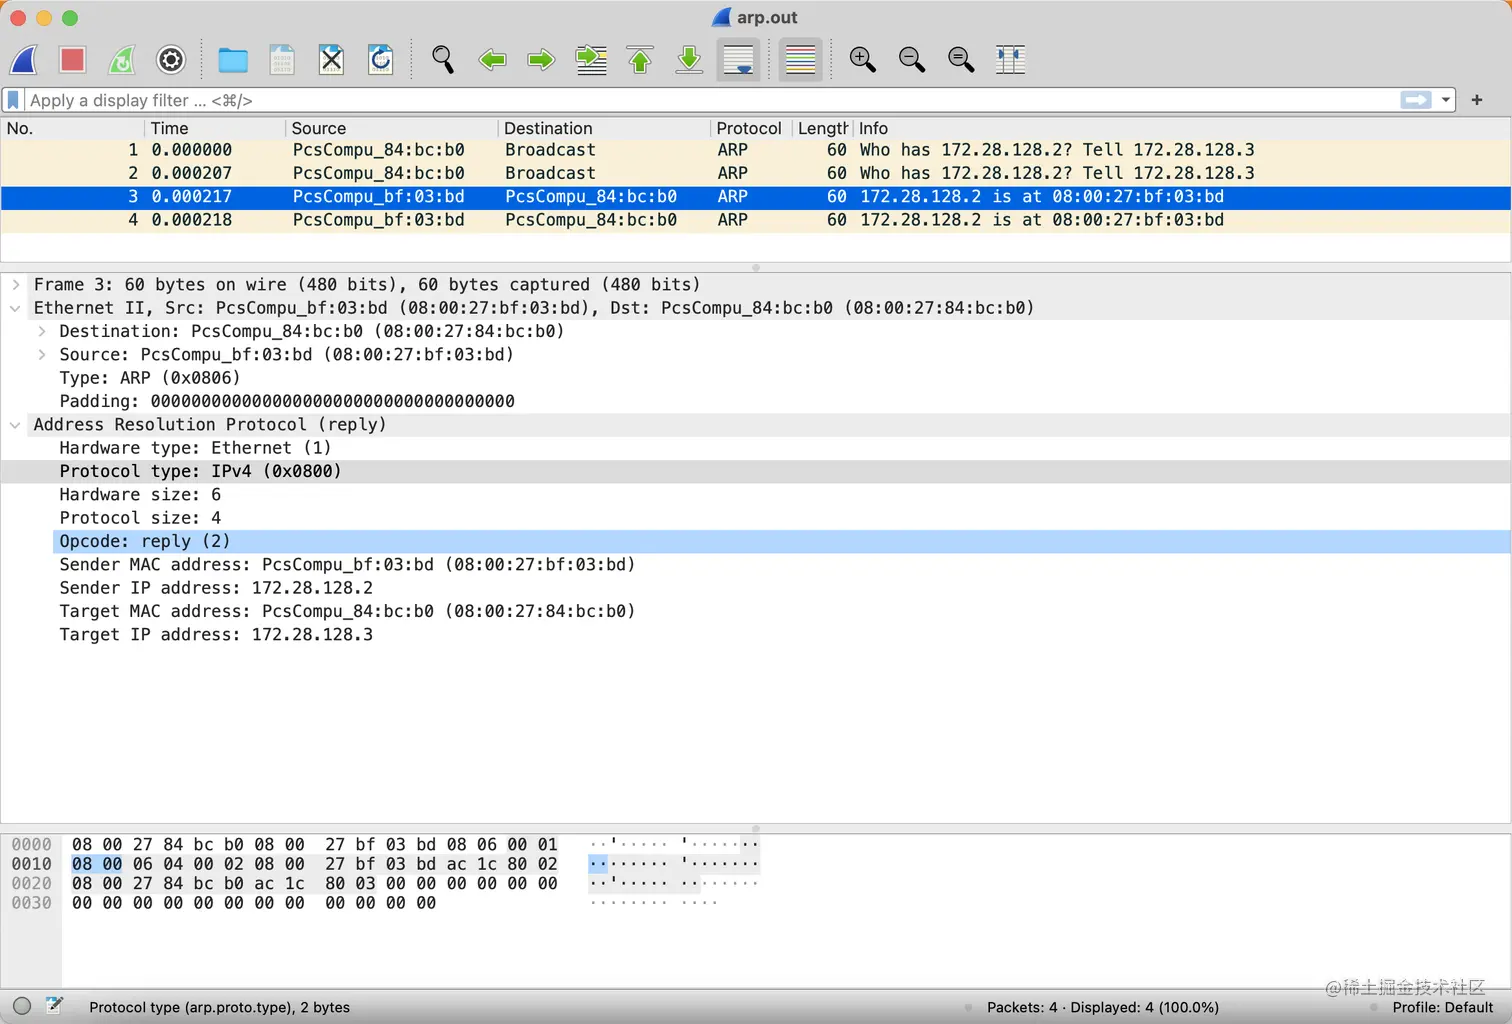The height and width of the screenshot is (1024, 1512).
Task: Toggle auto-scroll during live capture
Action: [739, 60]
